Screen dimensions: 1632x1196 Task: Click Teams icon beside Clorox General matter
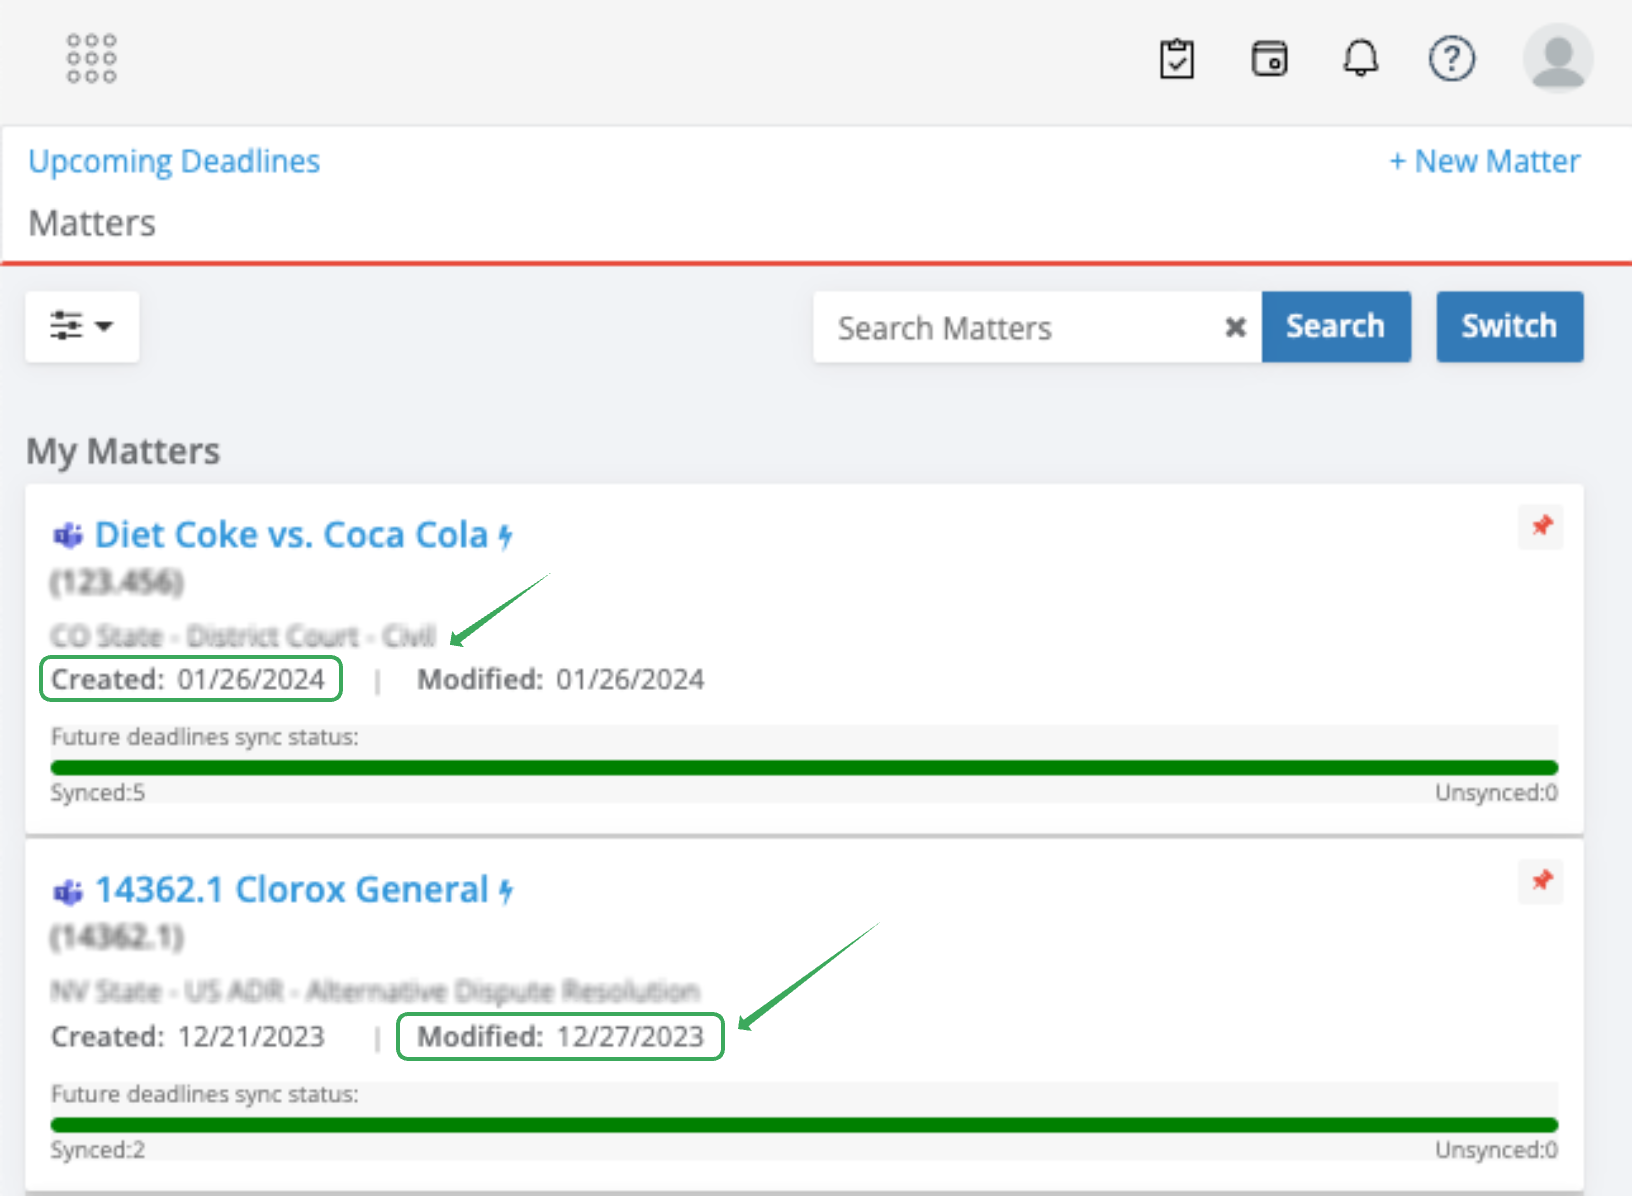pyautogui.click(x=68, y=891)
